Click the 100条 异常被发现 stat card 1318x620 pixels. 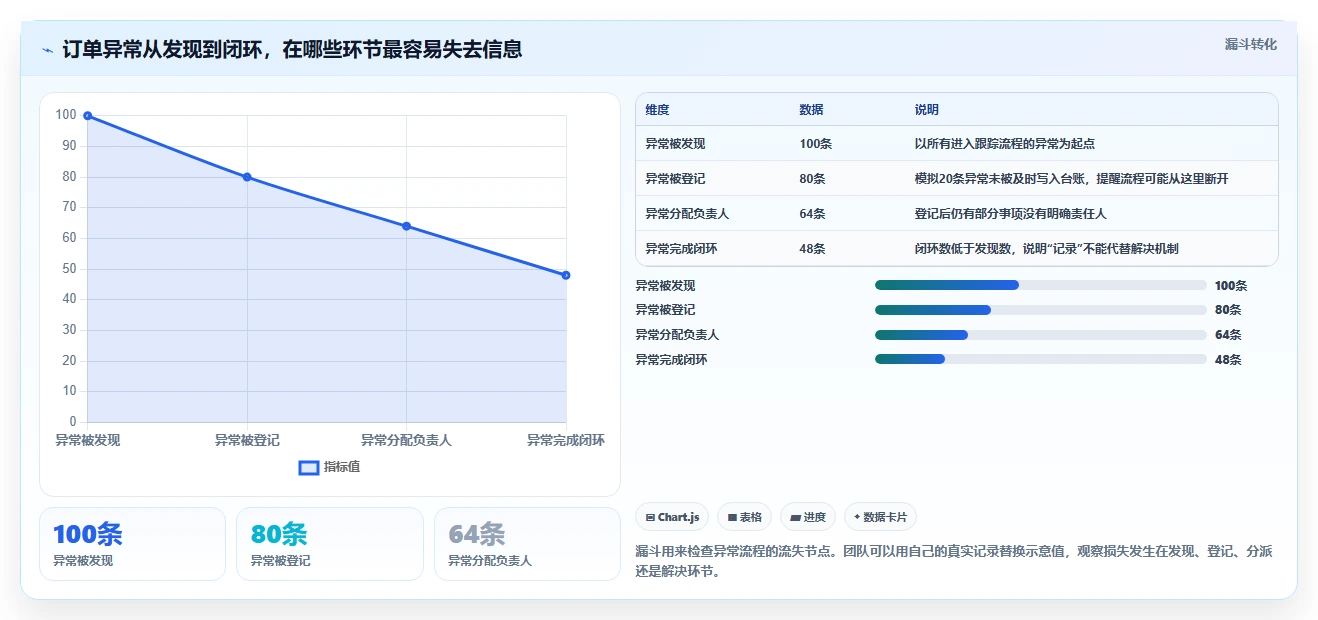click(132, 544)
